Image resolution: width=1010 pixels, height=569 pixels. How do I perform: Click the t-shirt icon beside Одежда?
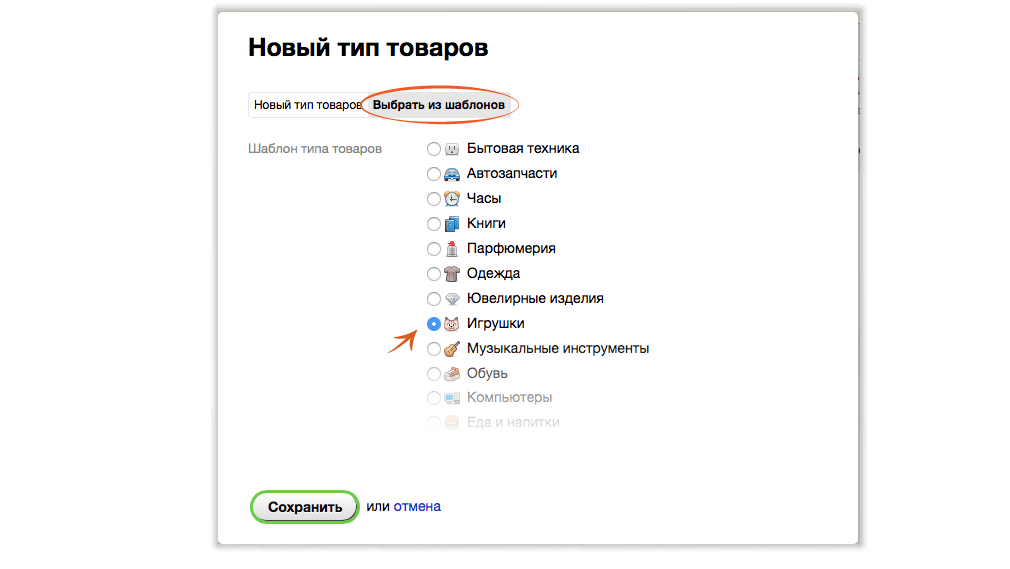pos(452,274)
